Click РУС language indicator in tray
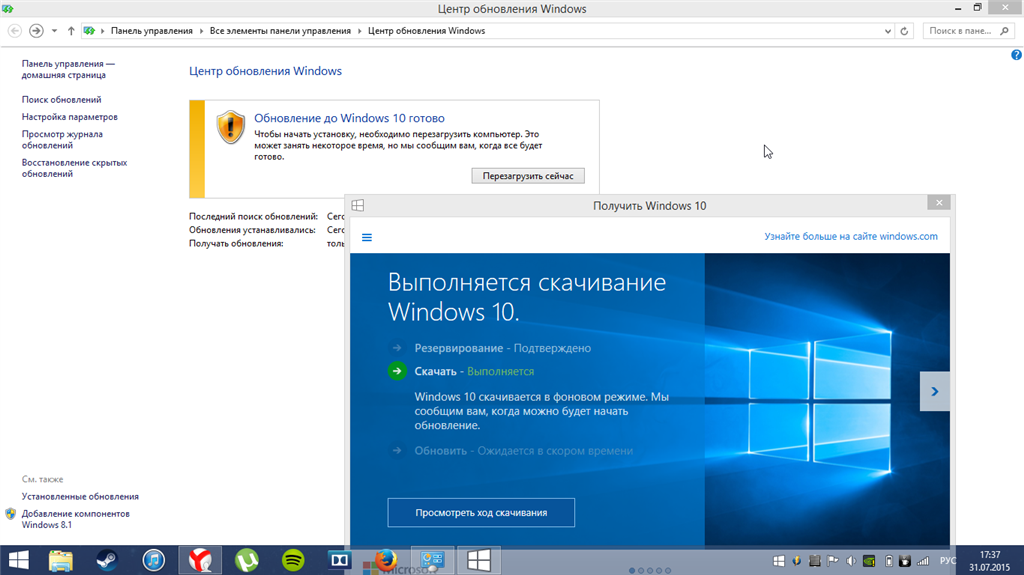 [948, 561]
